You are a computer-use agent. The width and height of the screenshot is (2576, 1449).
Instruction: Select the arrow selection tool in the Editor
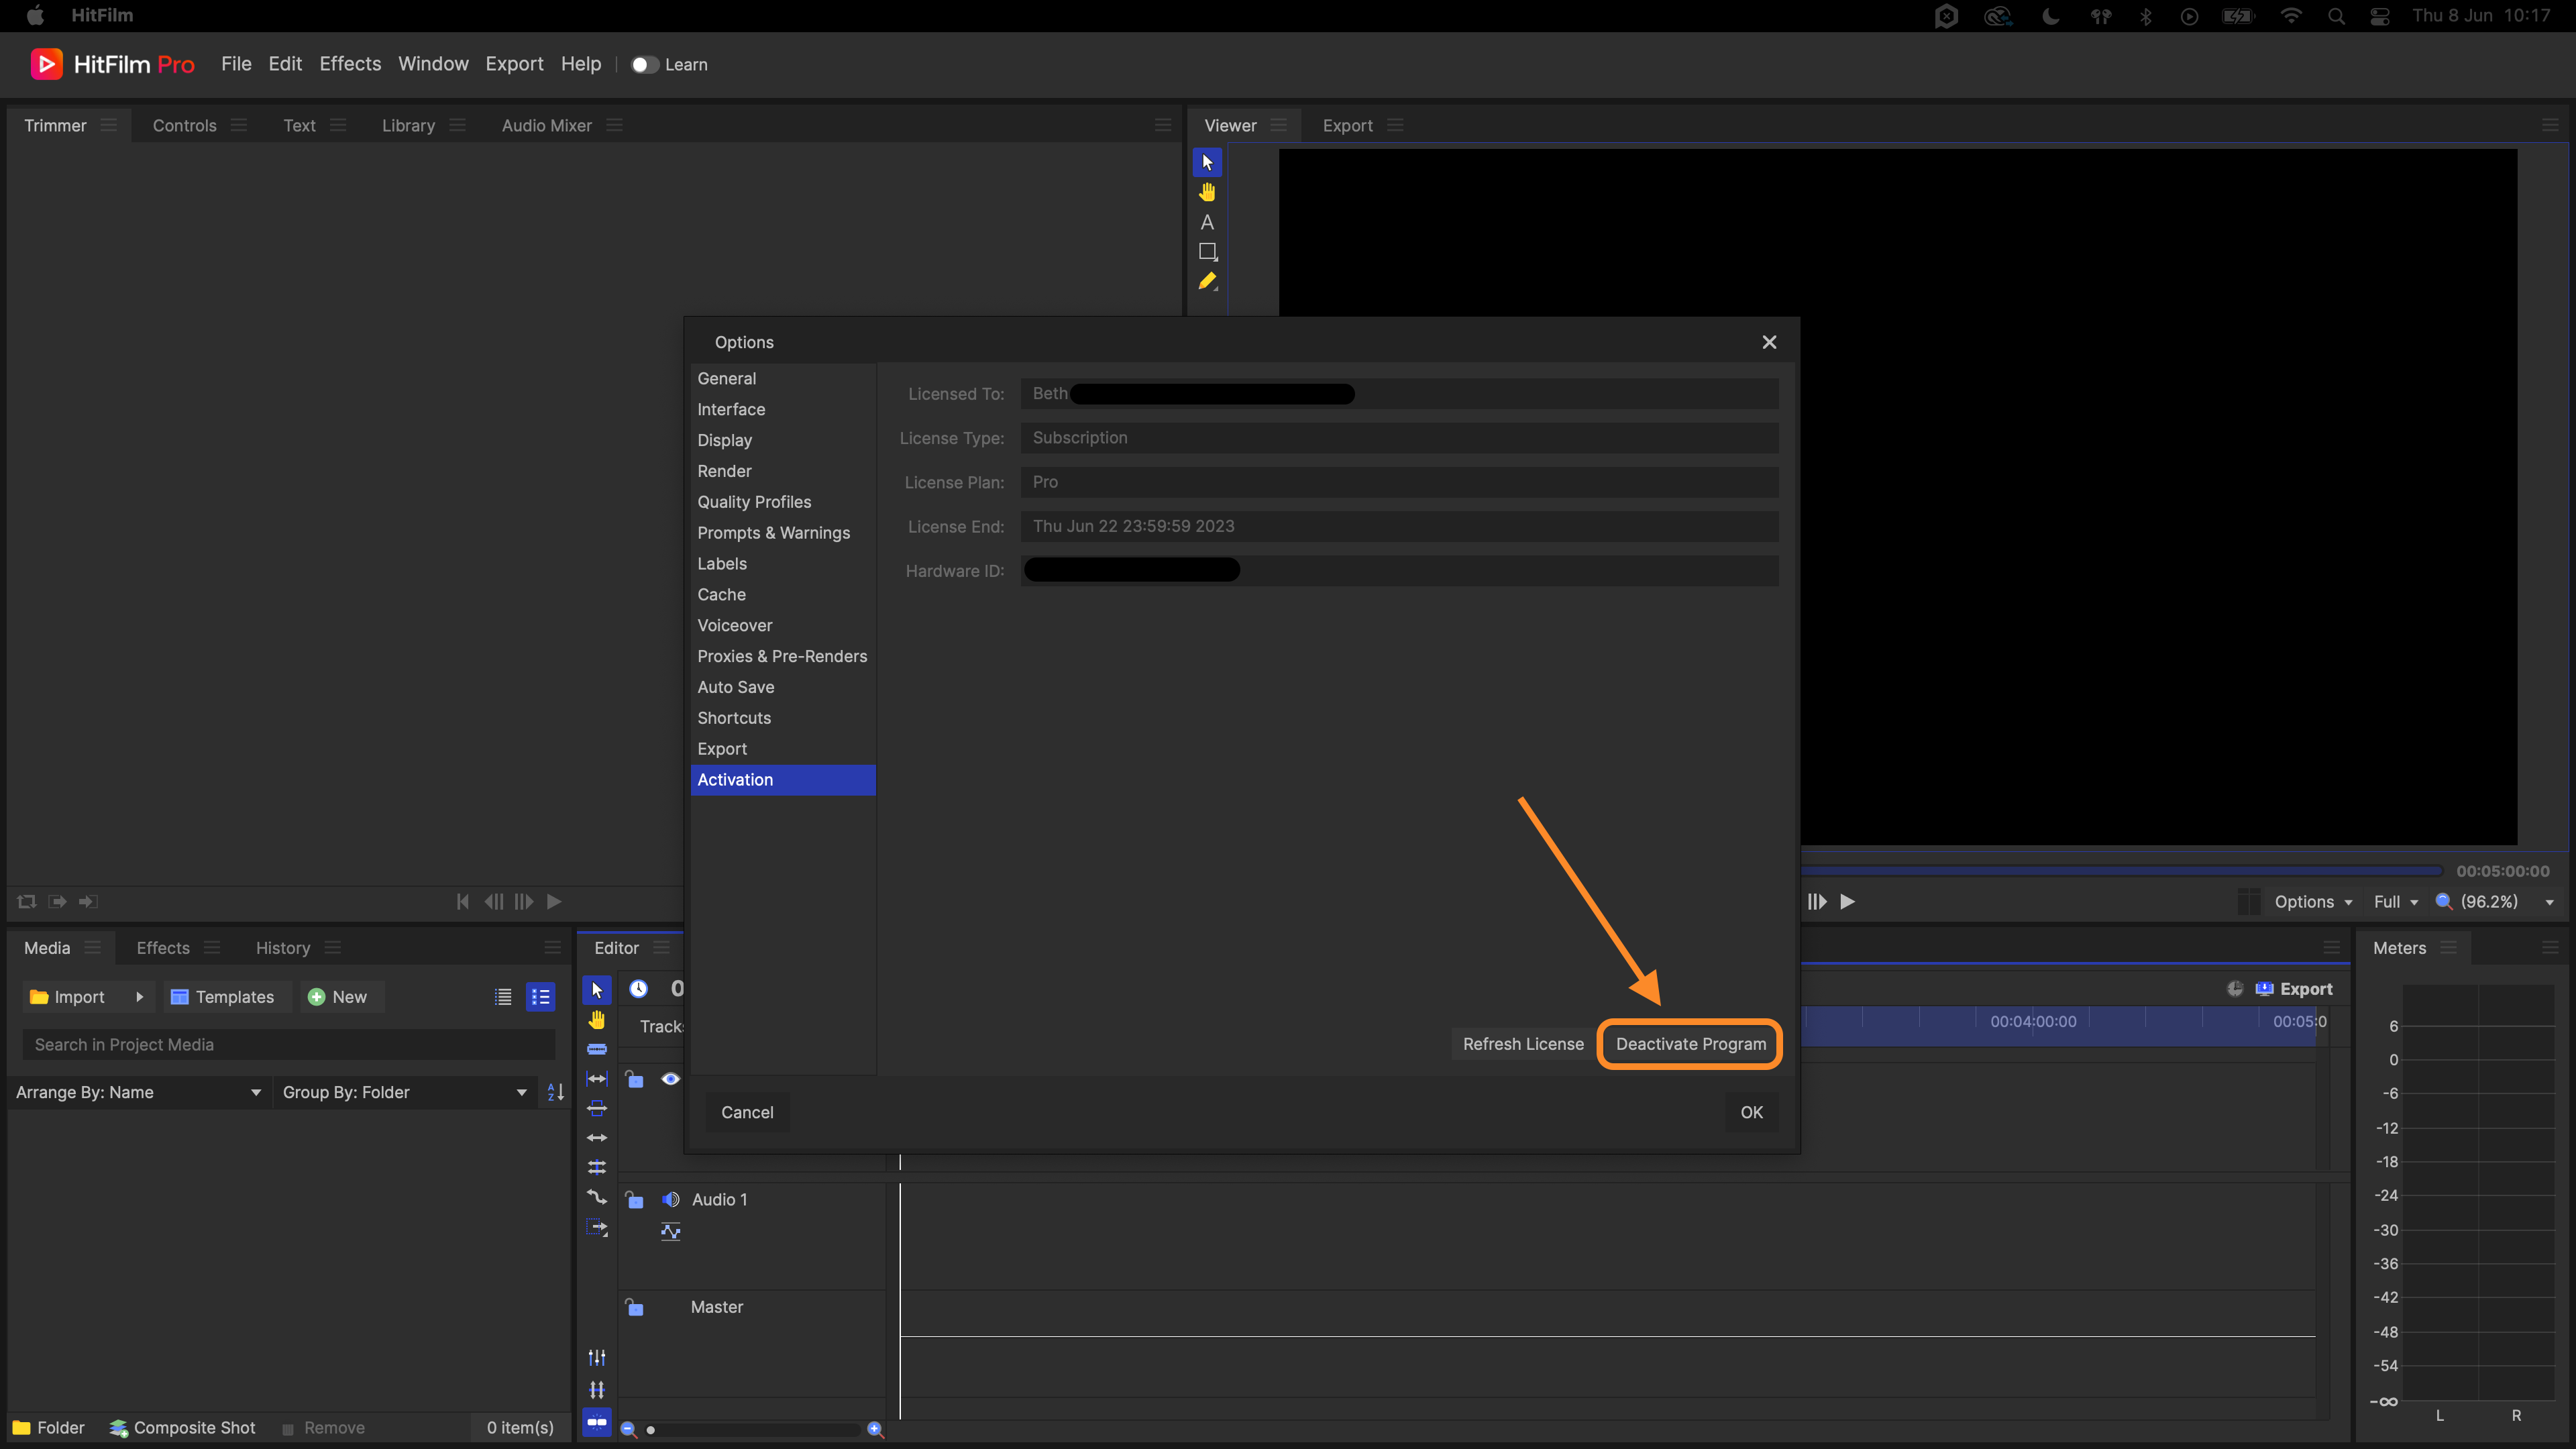click(x=597, y=990)
